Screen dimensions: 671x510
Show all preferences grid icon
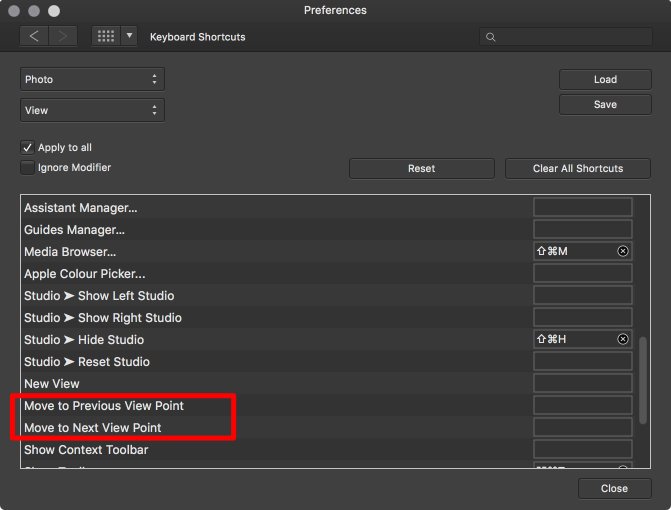tap(105, 37)
